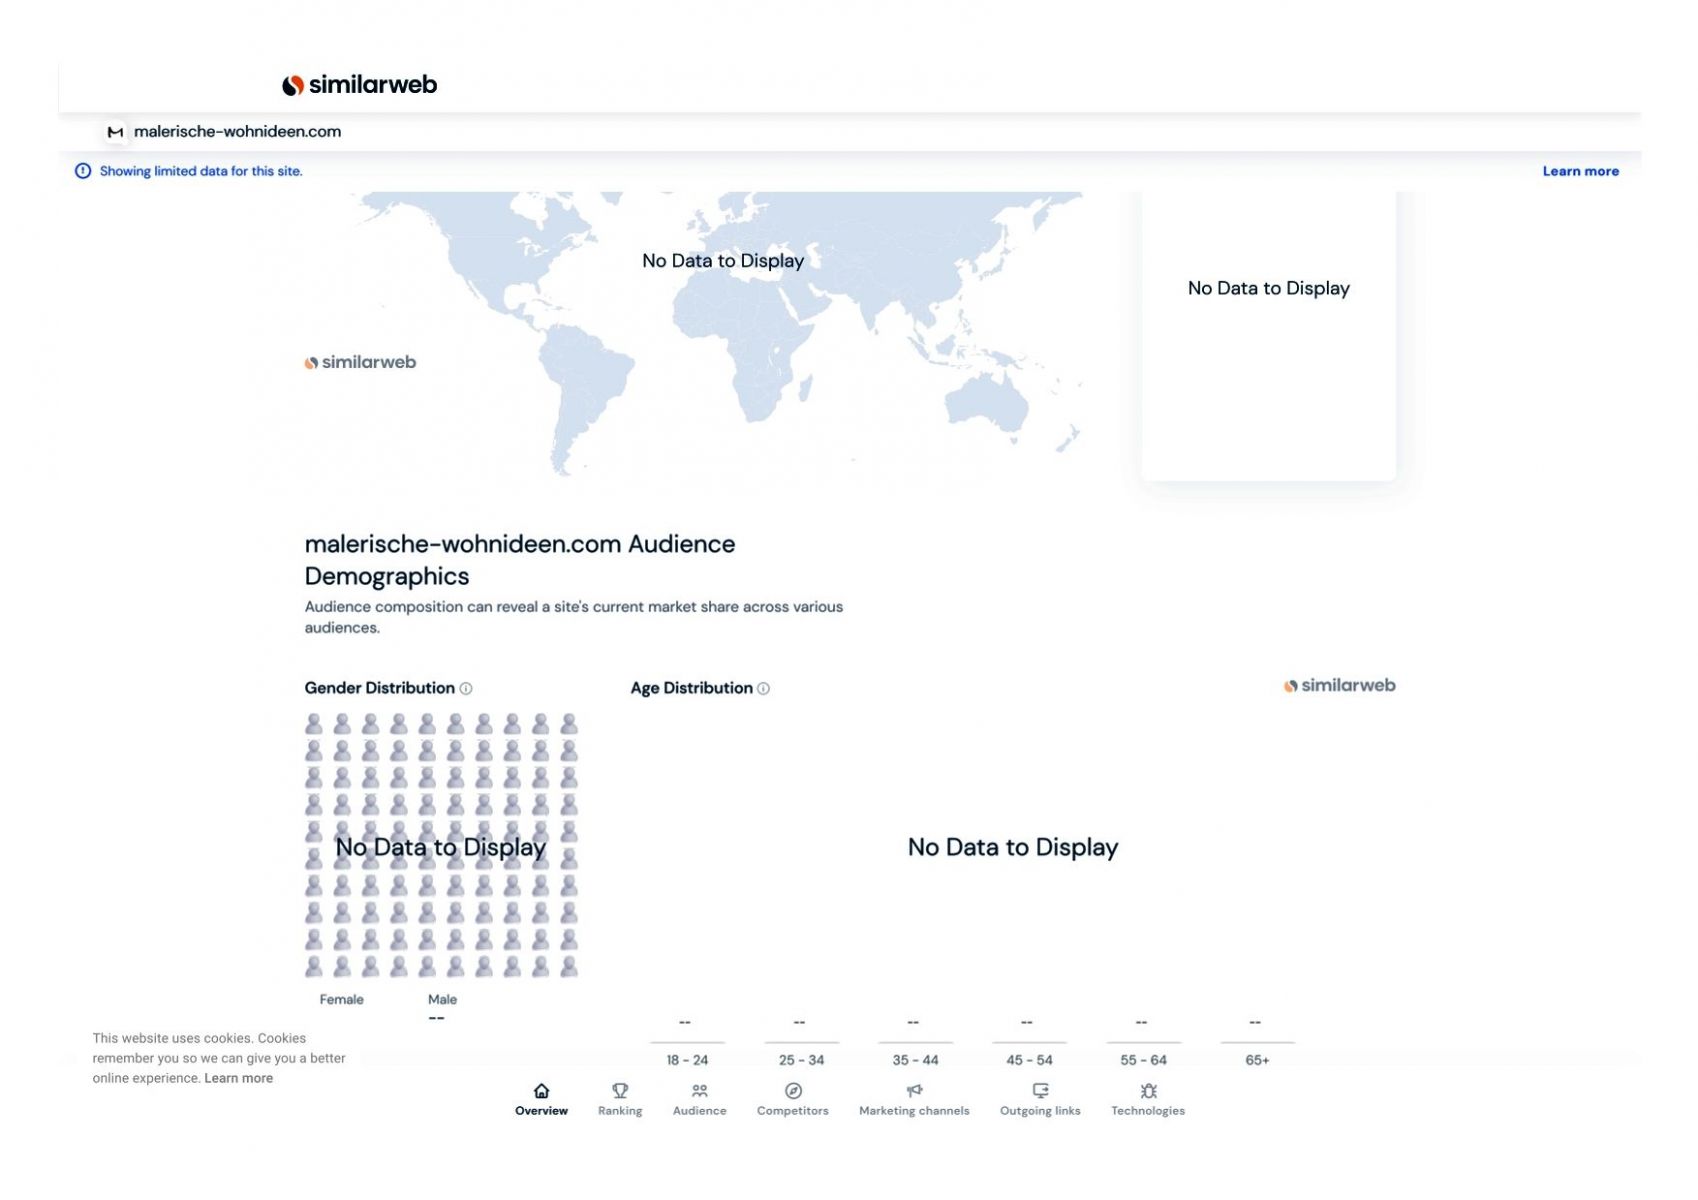Open the Ranking tab
The width and height of the screenshot is (1698, 1200).
(x=620, y=1099)
